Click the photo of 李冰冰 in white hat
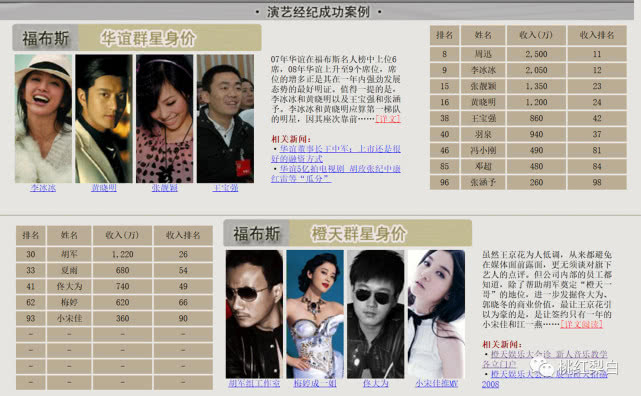This screenshot has width=641, height=396. [43, 119]
